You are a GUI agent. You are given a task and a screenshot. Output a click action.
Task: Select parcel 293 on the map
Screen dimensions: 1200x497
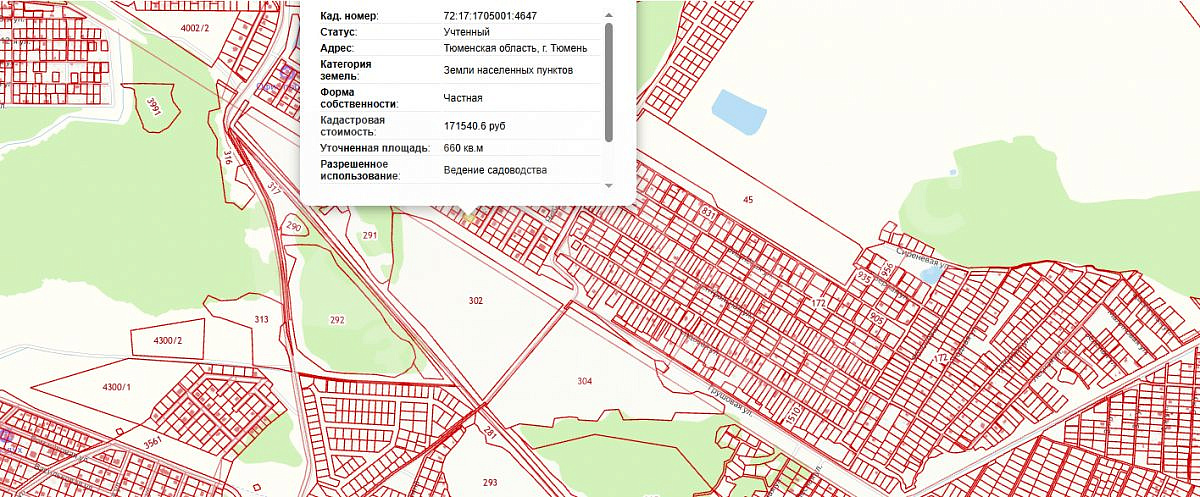[490, 483]
